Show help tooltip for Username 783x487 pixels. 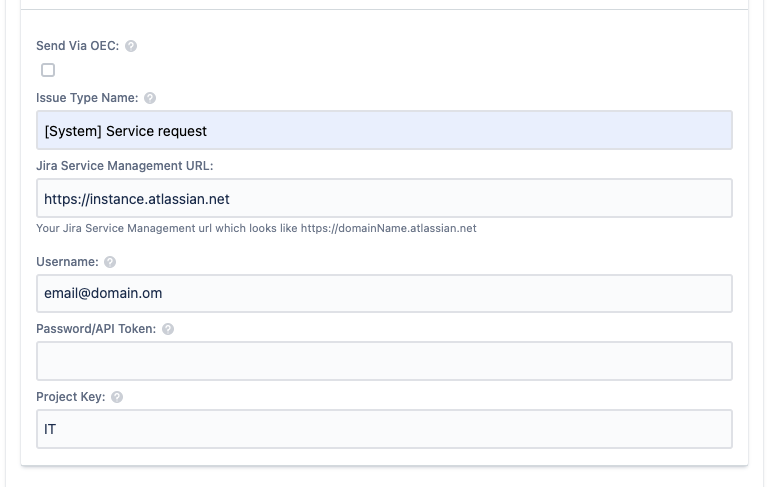click(110, 262)
